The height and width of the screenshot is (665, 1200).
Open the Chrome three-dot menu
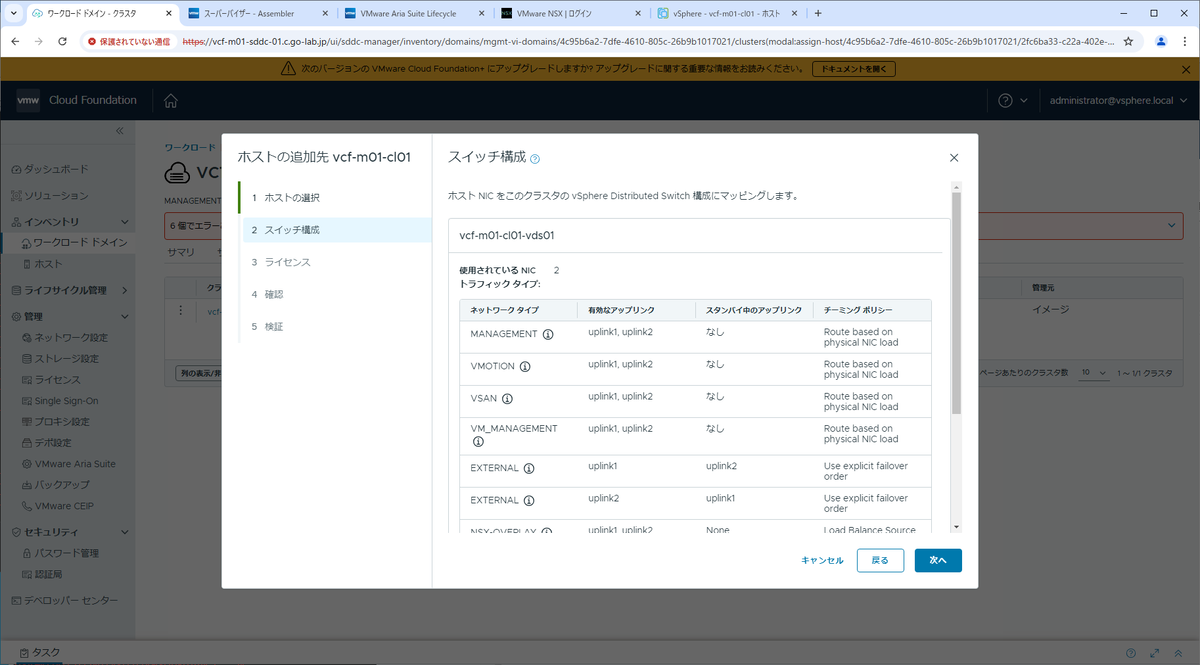pos(1186,42)
